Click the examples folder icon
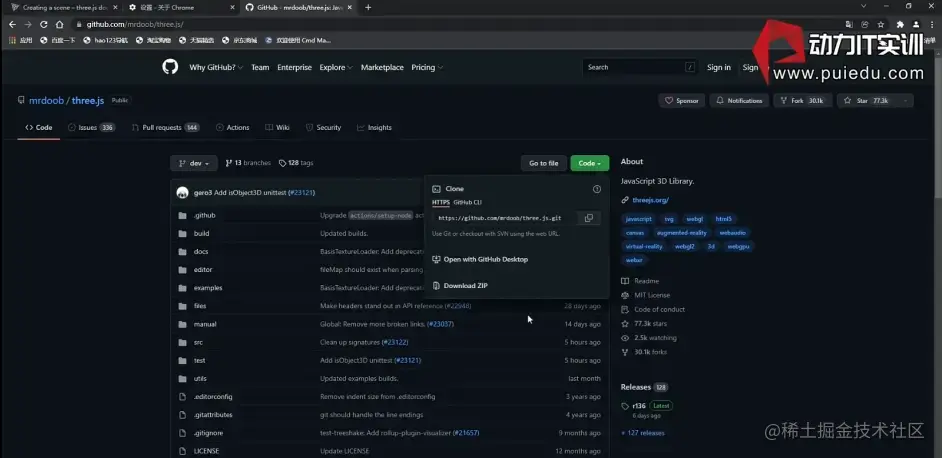This screenshot has width=942, height=458. click(183, 287)
